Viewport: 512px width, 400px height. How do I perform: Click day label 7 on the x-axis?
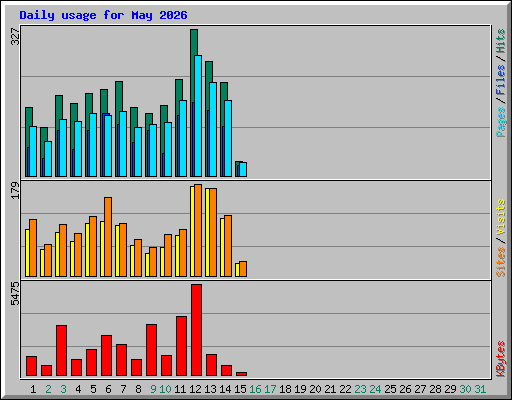123,389
